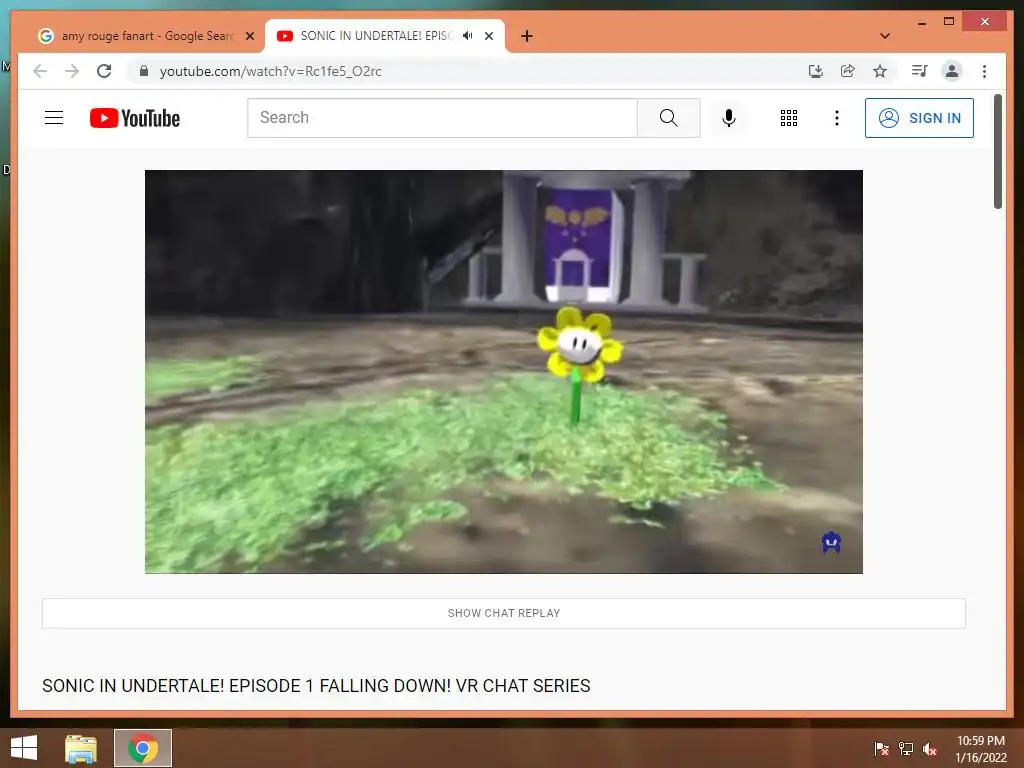Image resolution: width=1024 pixels, height=768 pixels.
Task: Mute the YouTube tab via speaker icon
Action: point(468,36)
